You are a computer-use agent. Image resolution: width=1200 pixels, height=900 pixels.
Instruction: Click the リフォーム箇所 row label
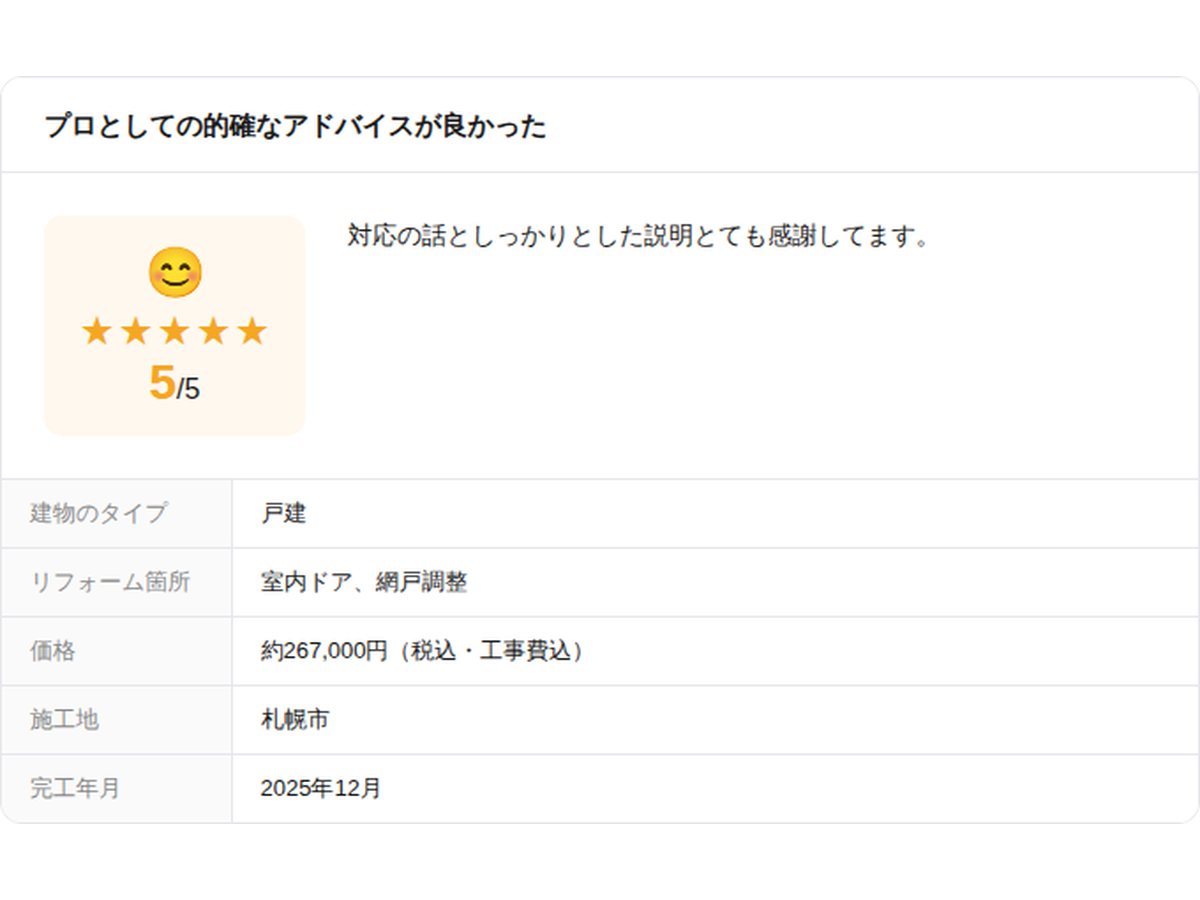coord(110,582)
